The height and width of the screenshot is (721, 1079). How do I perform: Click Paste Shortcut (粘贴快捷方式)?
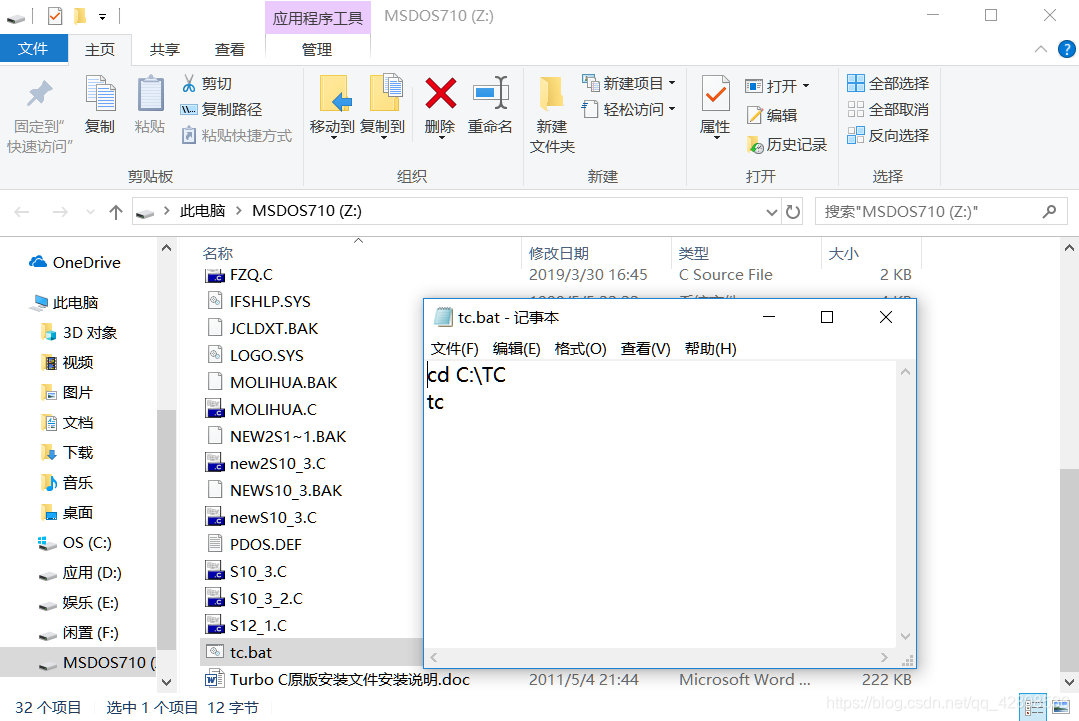tap(236, 136)
